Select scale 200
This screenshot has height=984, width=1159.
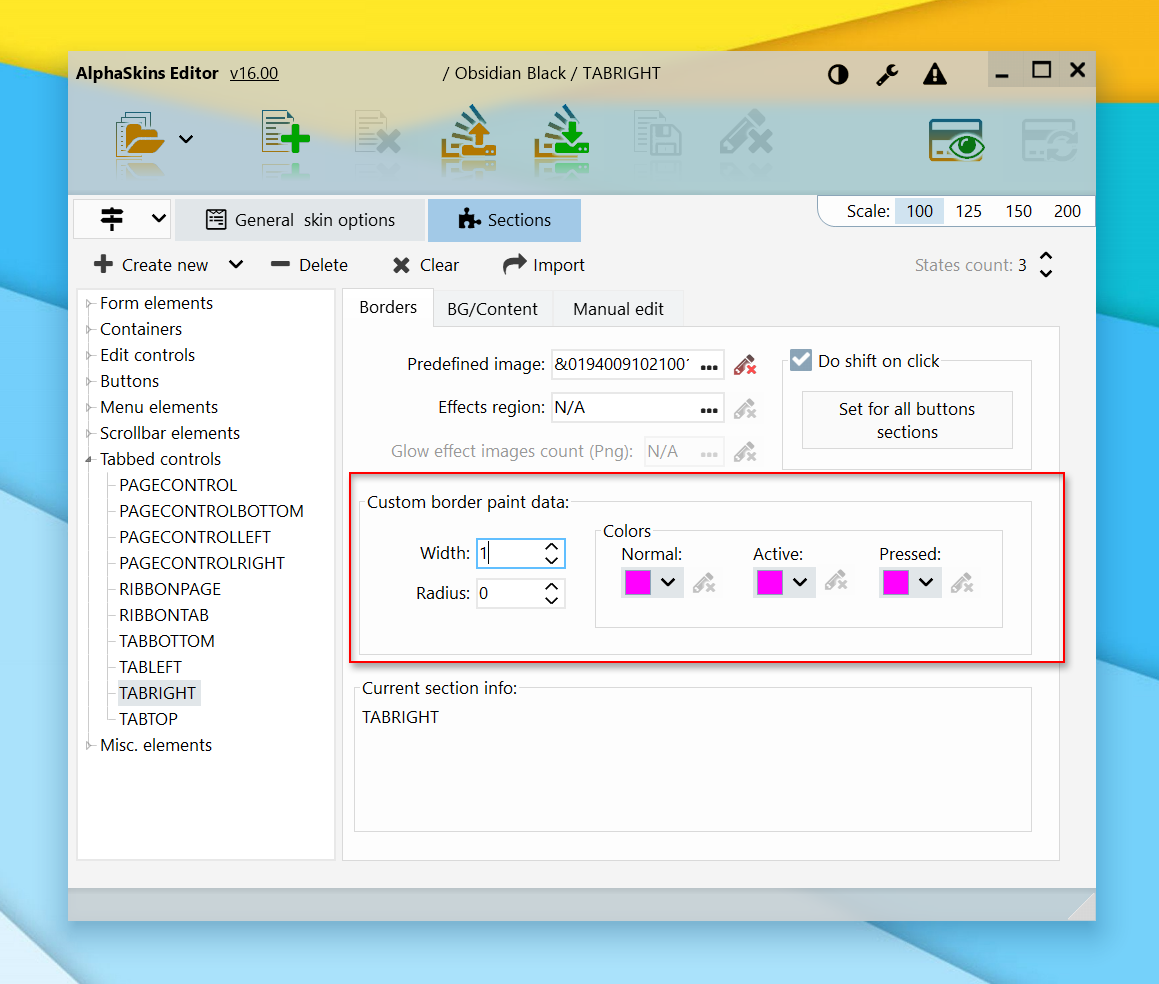(1067, 211)
